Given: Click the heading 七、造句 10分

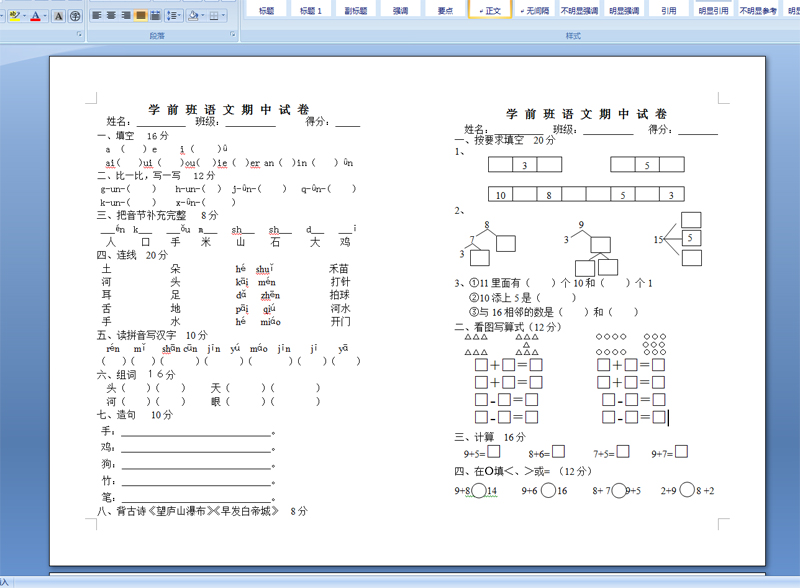Looking at the screenshot, I should coord(135,415).
